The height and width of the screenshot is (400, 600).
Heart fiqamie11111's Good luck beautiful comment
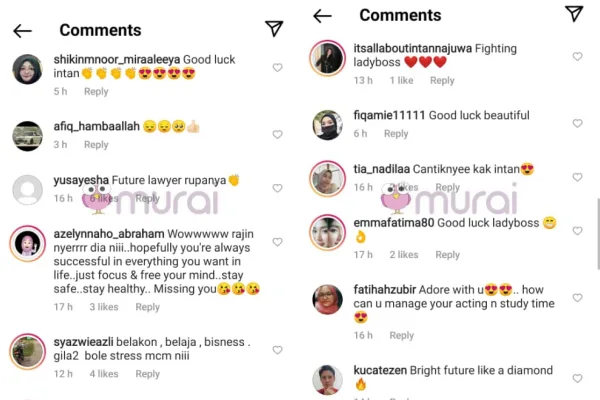(x=577, y=123)
